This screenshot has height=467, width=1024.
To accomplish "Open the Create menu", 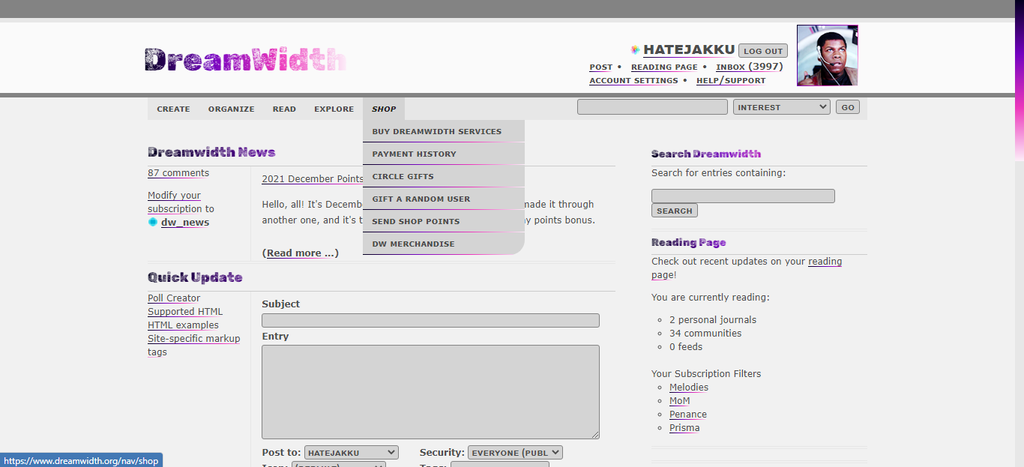I will point(173,109).
